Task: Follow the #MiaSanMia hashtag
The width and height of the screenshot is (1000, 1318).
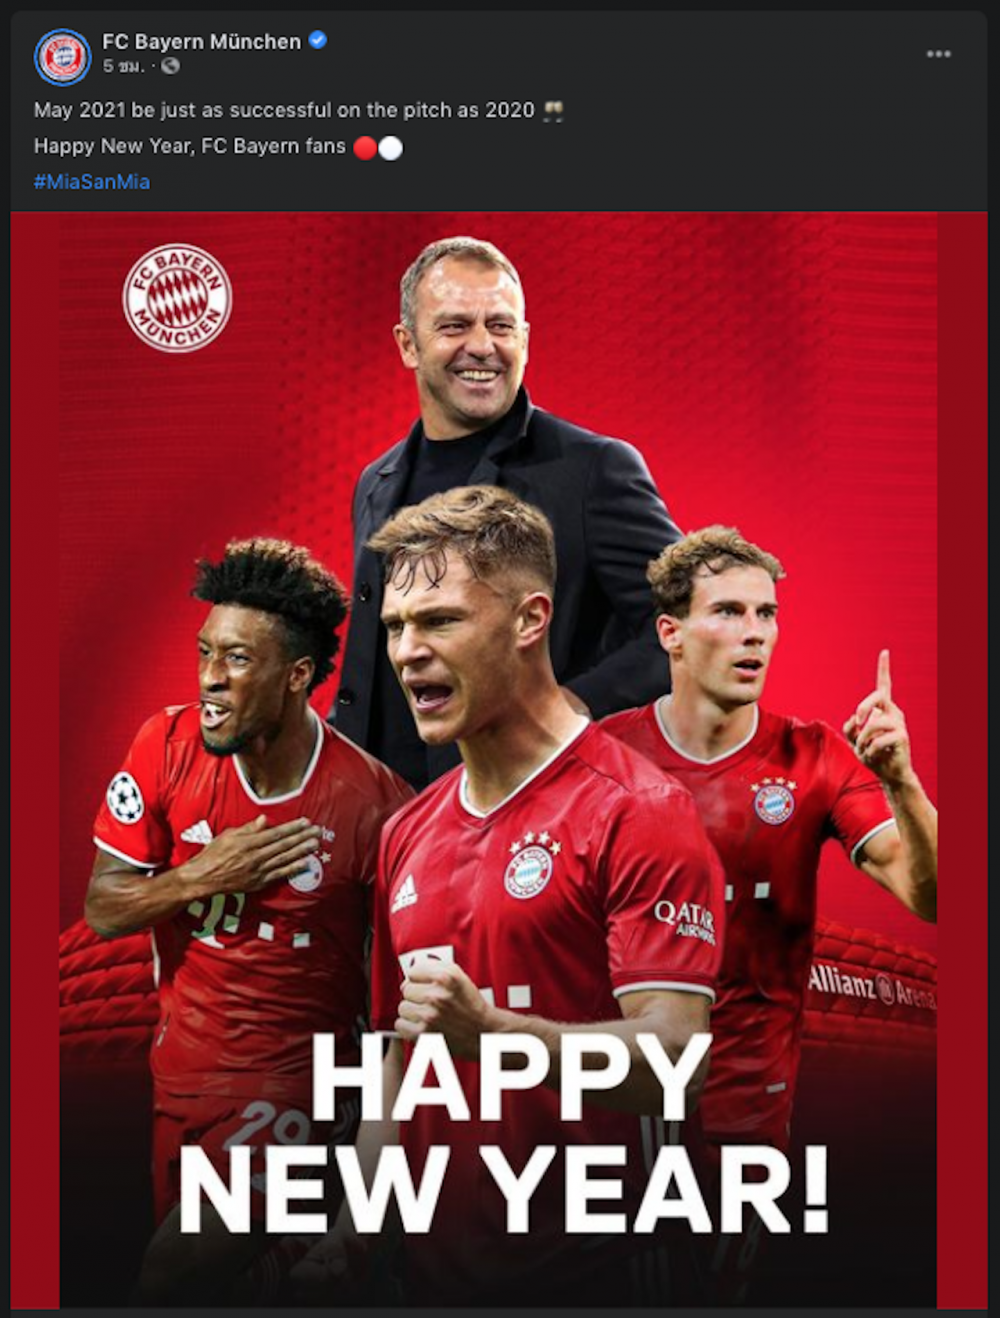Action: [x=92, y=182]
